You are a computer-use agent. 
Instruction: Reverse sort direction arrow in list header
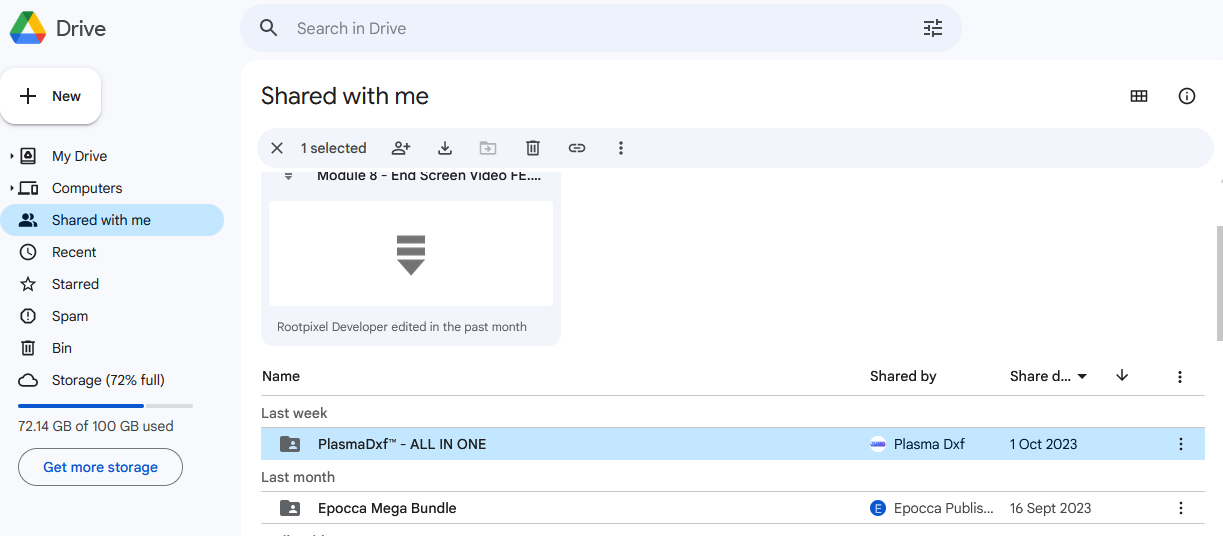1122,376
